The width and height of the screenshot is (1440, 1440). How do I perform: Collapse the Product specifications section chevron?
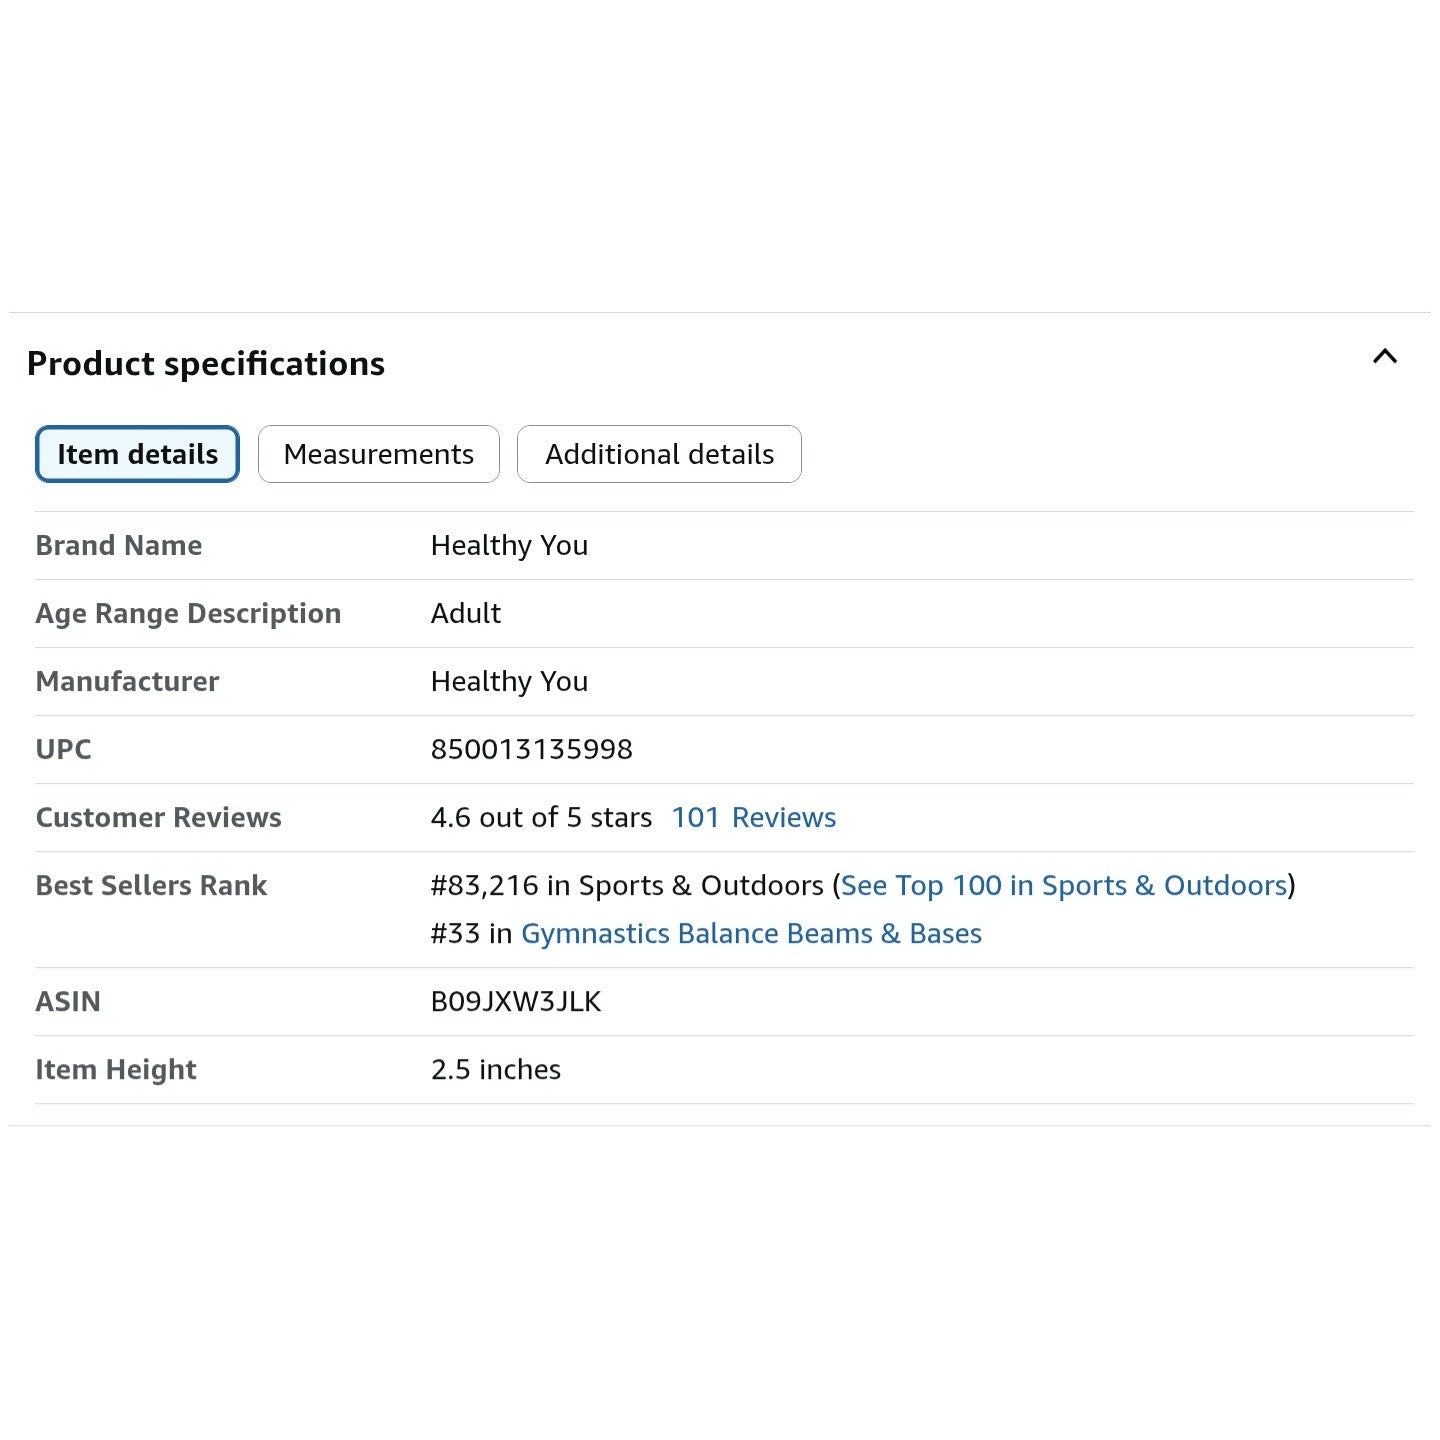point(1384,356)
